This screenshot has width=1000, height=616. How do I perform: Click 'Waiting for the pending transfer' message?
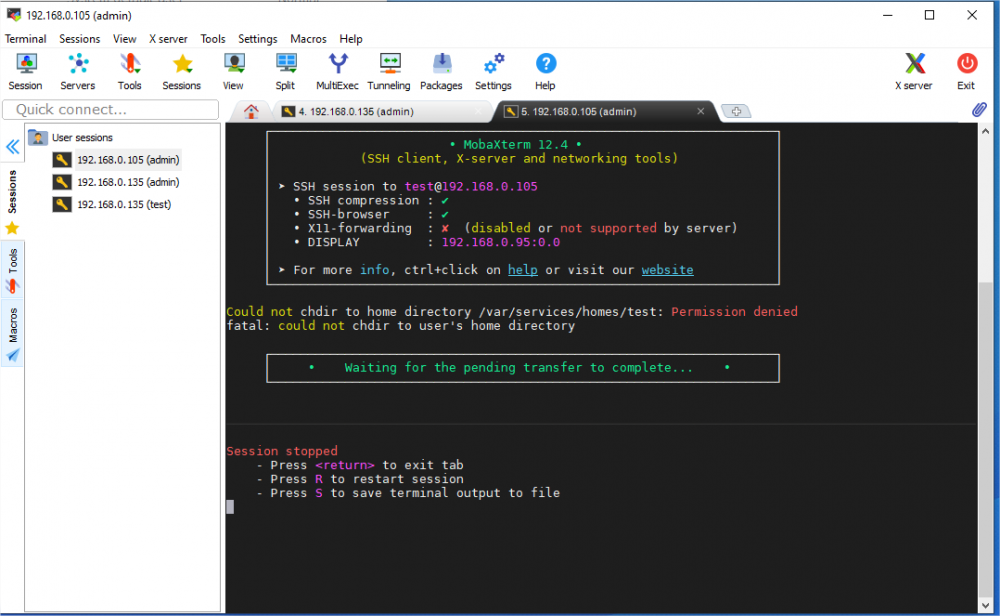(x=518, y=368)
